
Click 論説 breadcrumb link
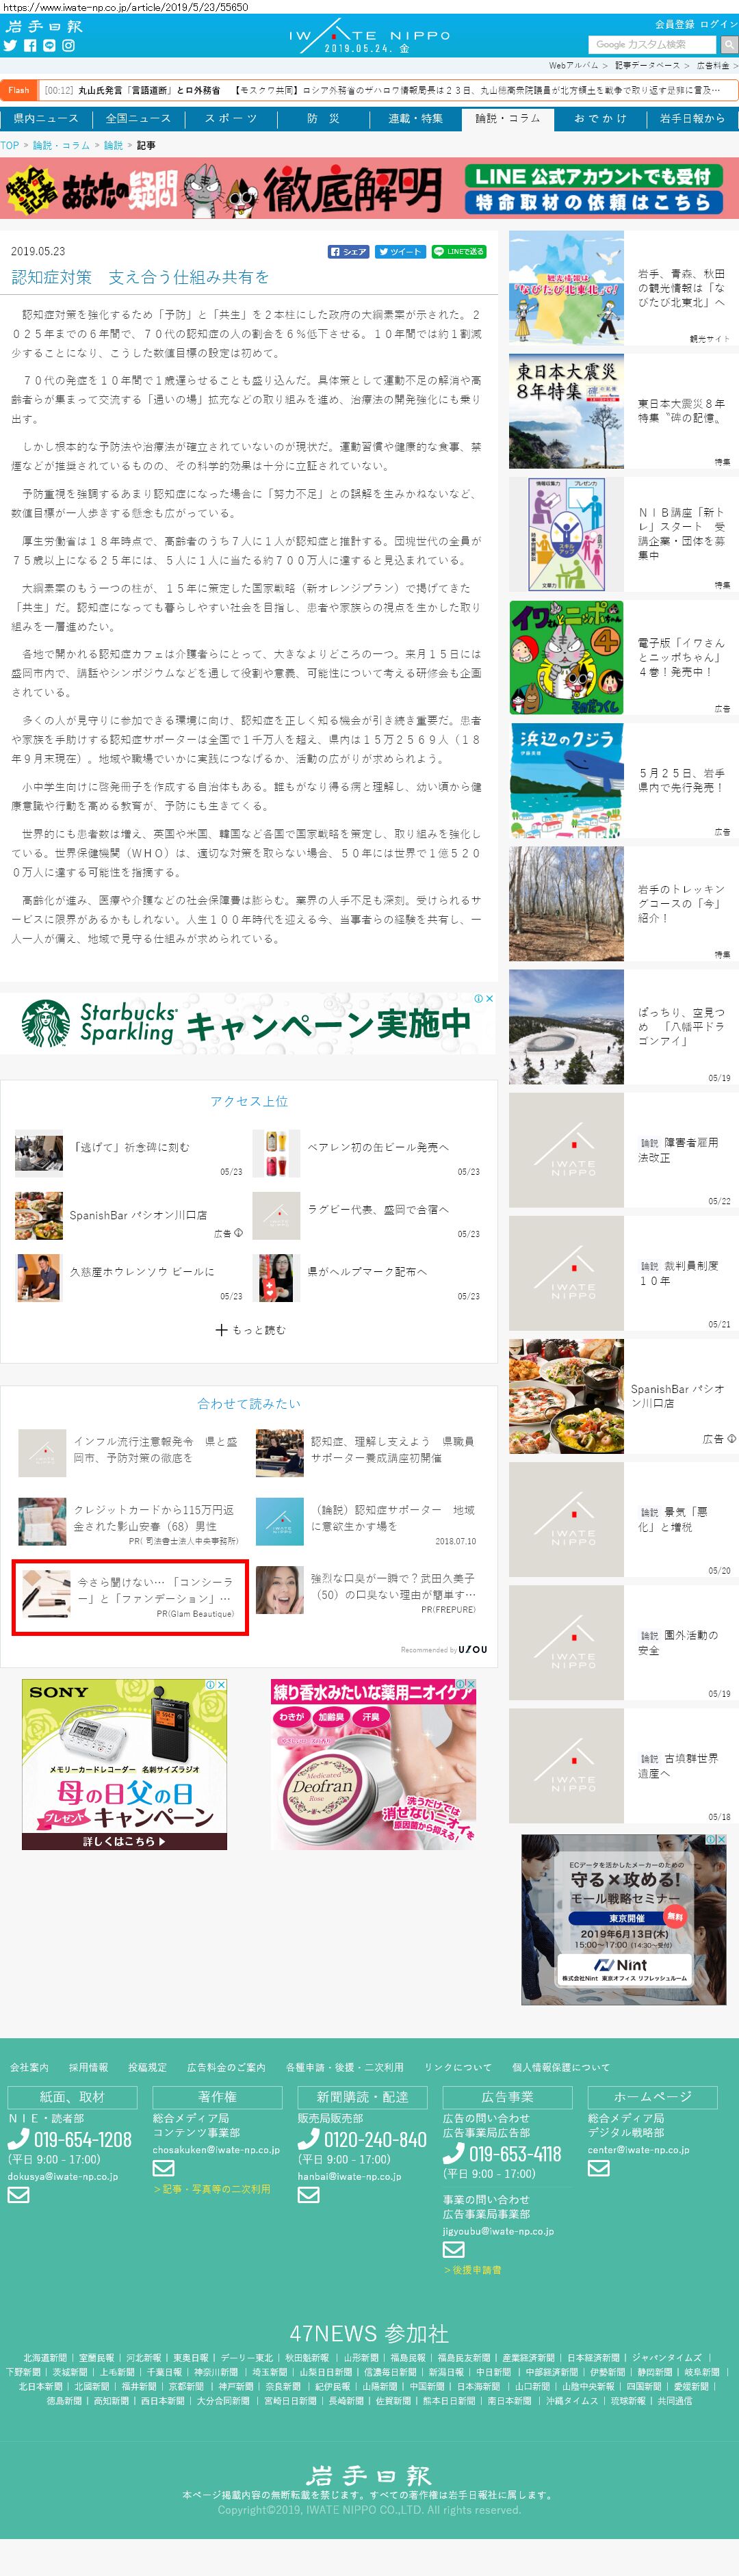(x=113, y=145)
